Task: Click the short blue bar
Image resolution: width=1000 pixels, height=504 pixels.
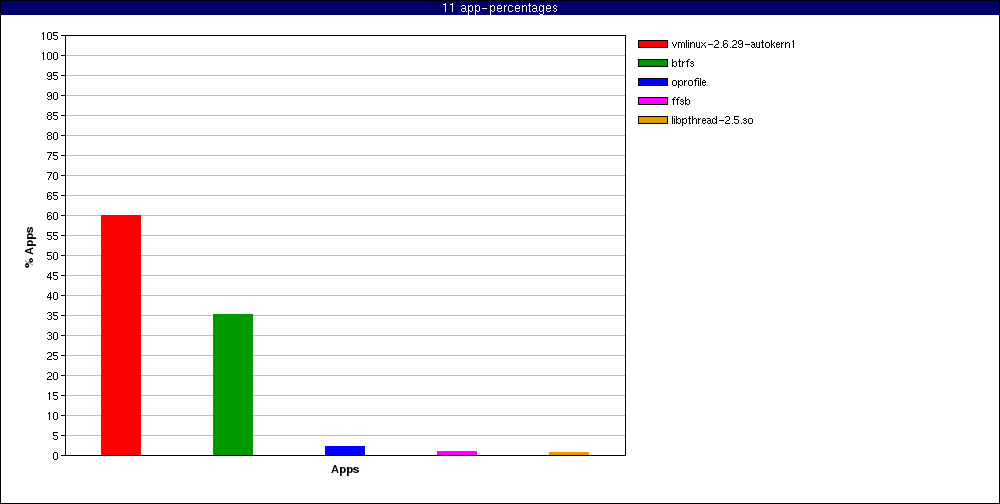Action: point(345,451)
